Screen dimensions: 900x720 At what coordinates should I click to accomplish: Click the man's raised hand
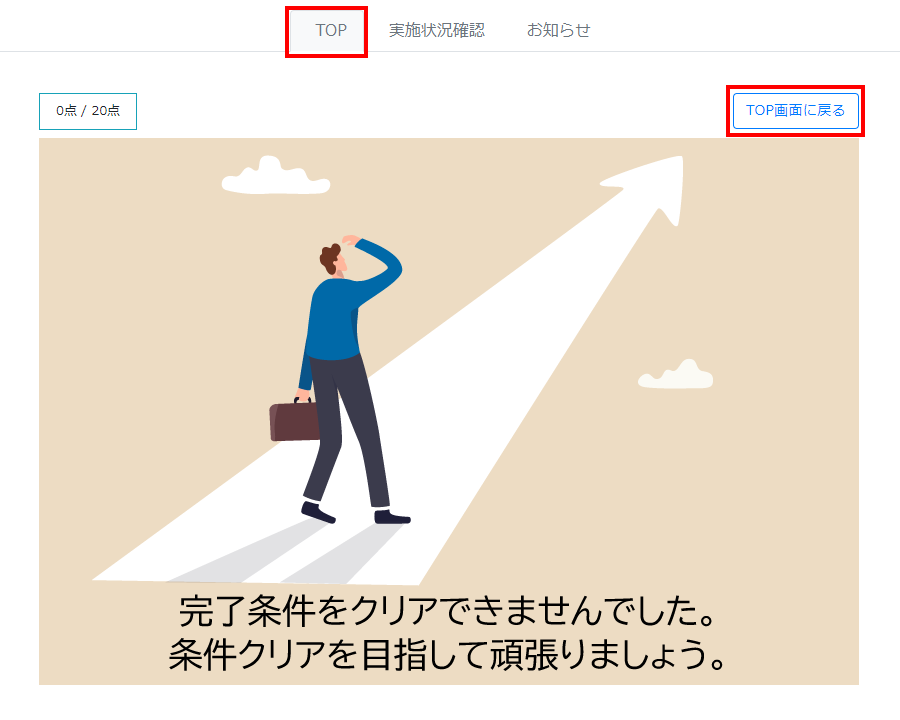351,241
